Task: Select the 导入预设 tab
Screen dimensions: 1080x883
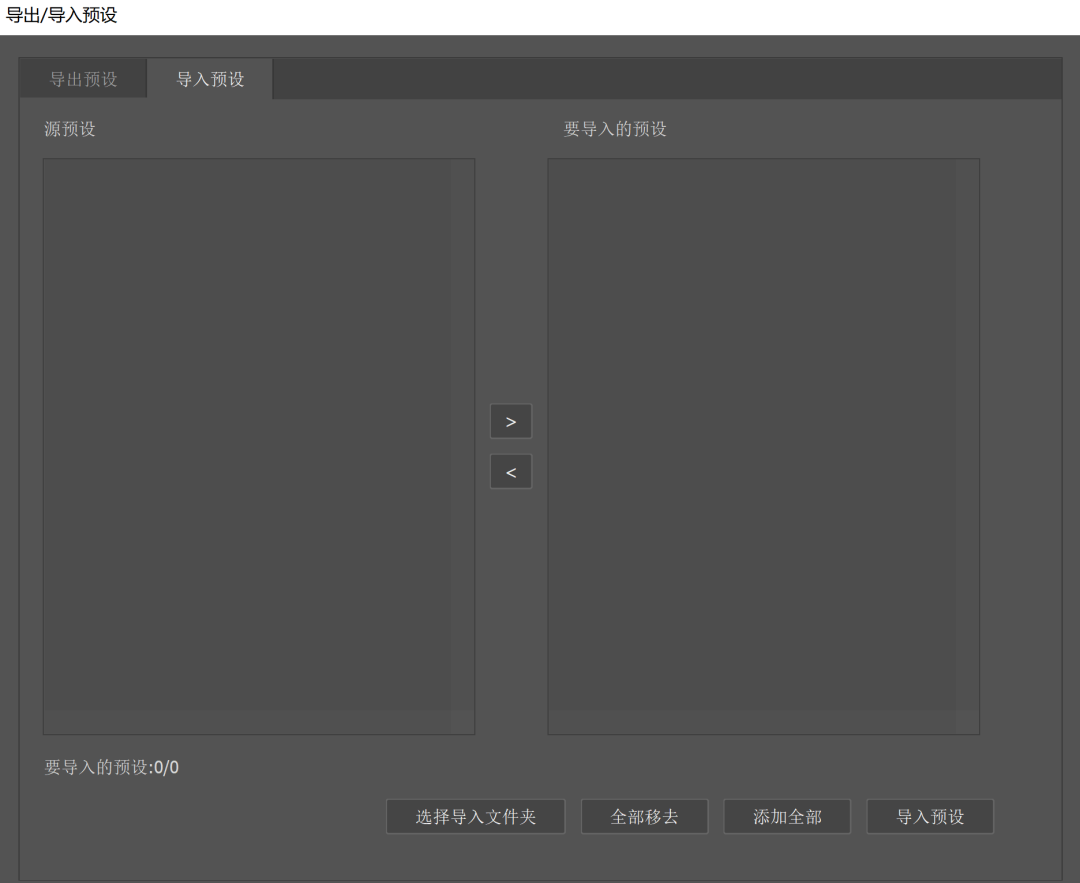Action: (210, 78)
